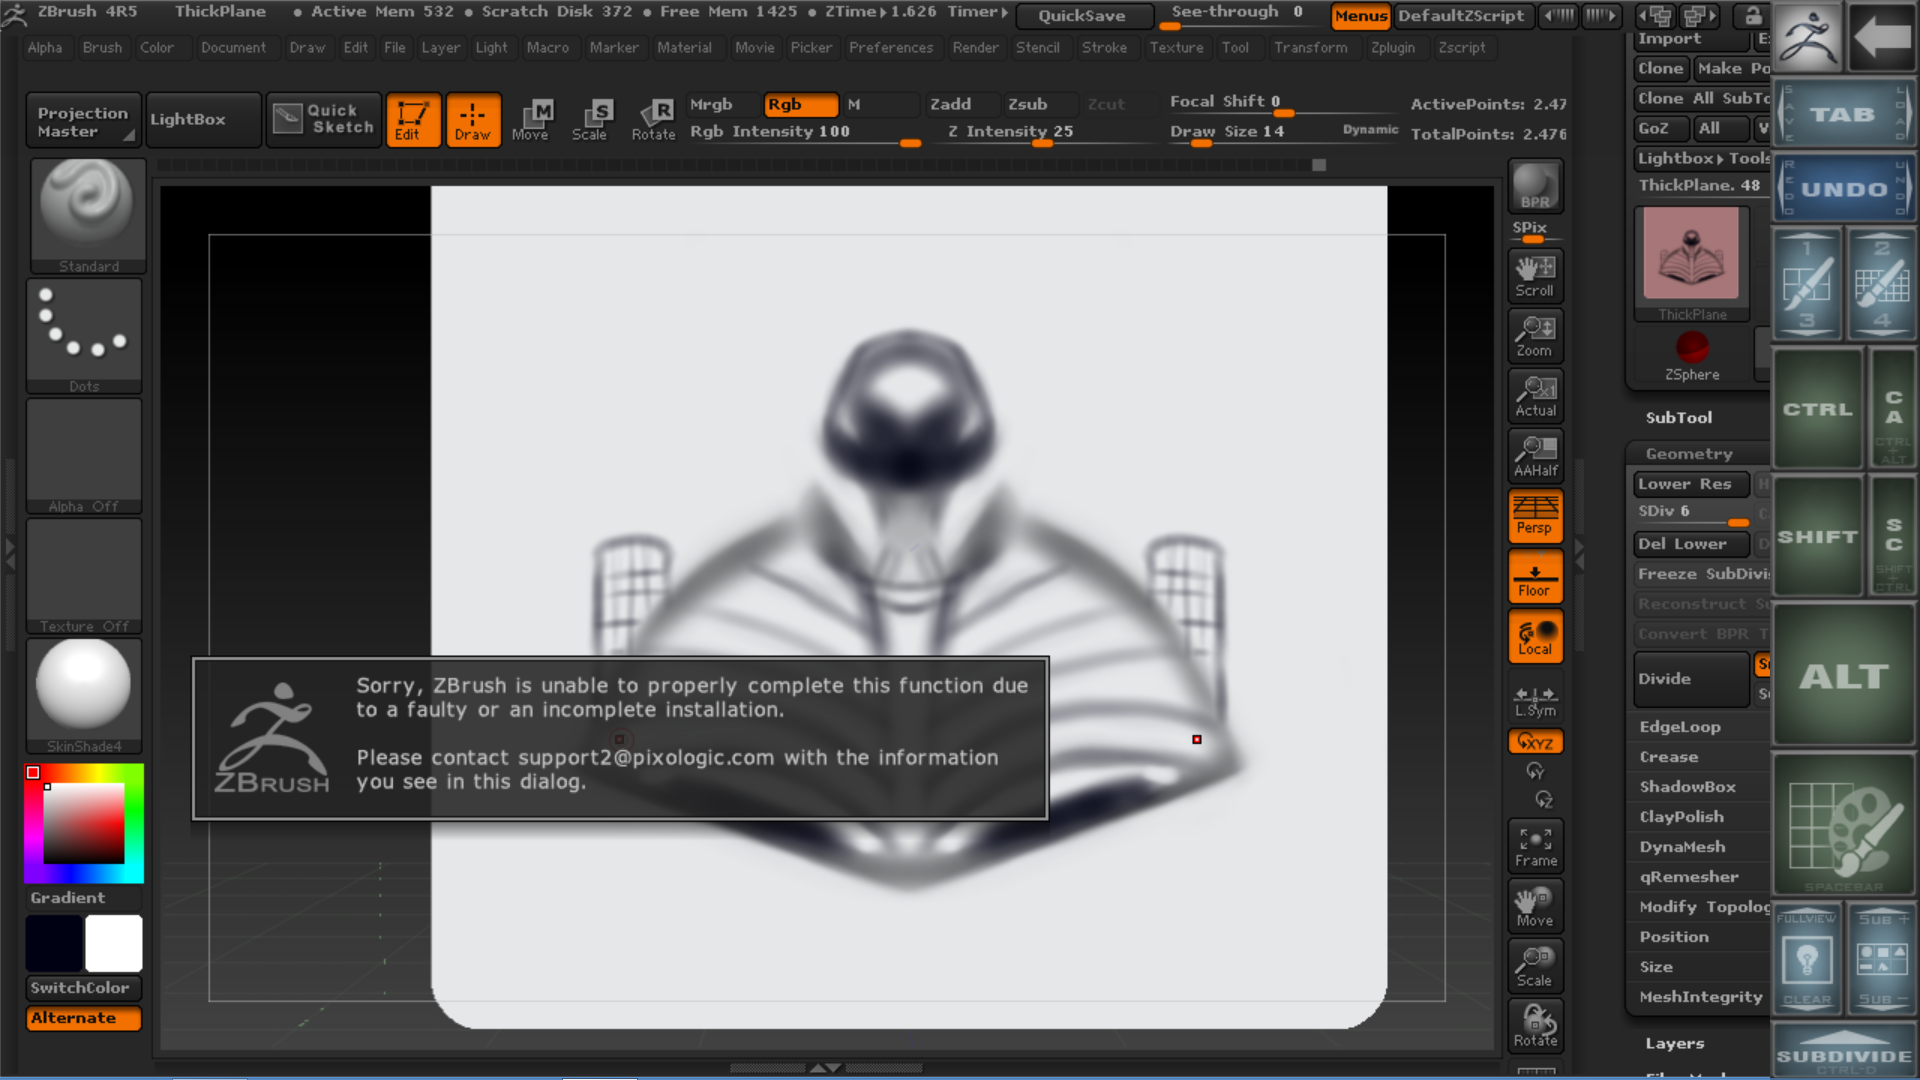
Task: Open LightBox browser
Action: (x=203, y=120)
